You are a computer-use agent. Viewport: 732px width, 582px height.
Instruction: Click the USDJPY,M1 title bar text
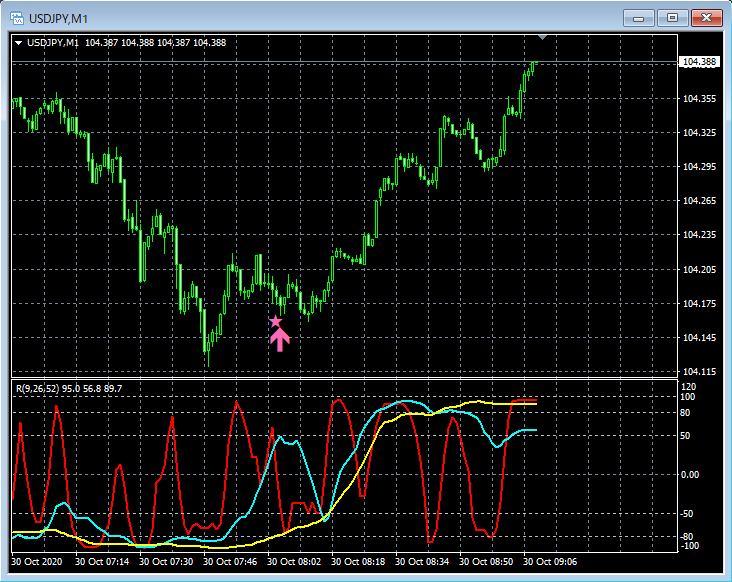58,19
